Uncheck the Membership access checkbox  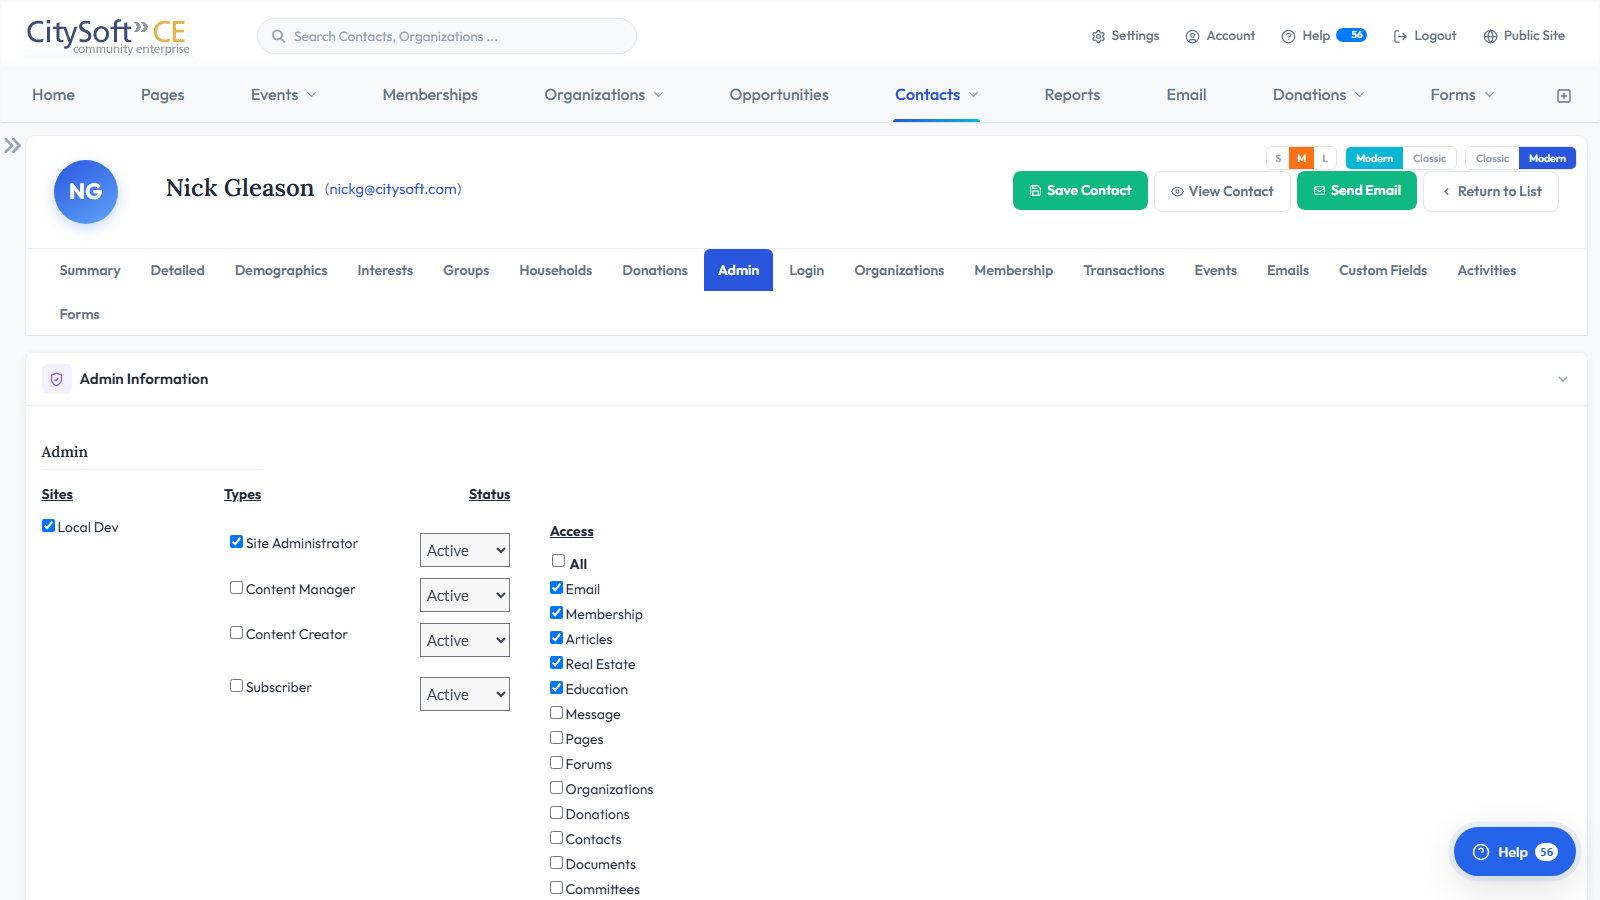tap(556, 613)
